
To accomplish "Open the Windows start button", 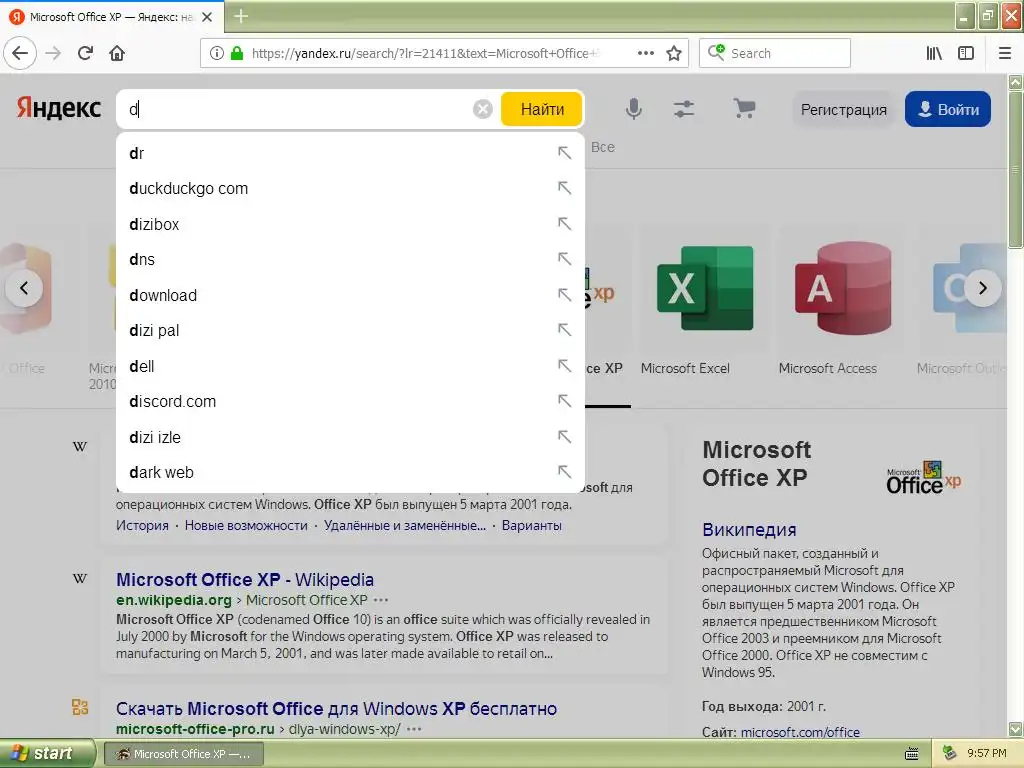I will click(x=46, y=753).
